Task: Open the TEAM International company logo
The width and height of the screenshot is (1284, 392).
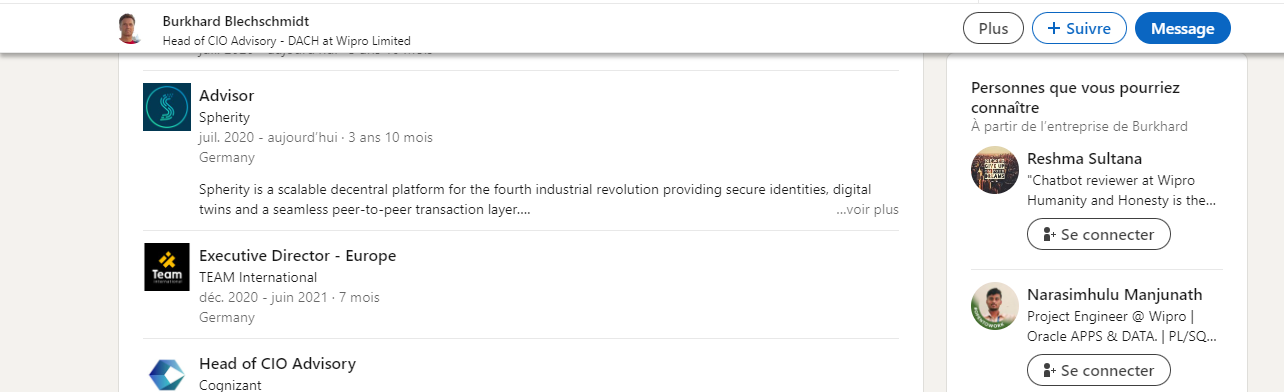Action: 167,267
